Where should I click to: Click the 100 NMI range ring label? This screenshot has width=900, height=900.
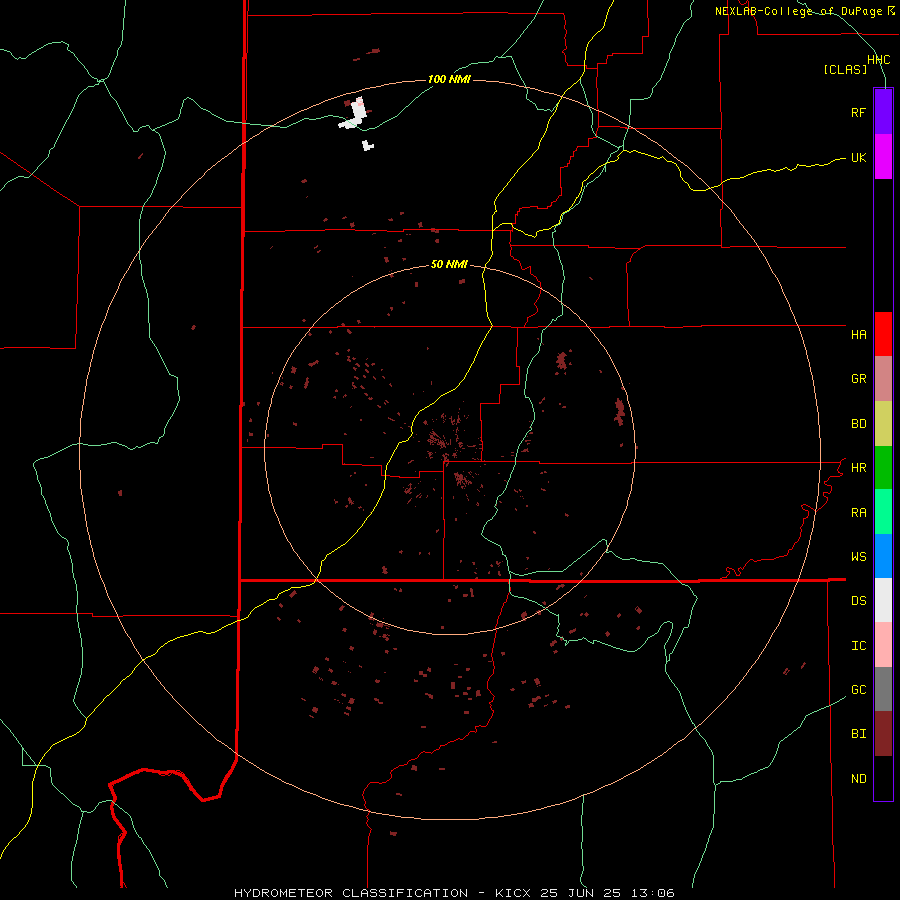point(449,79)
